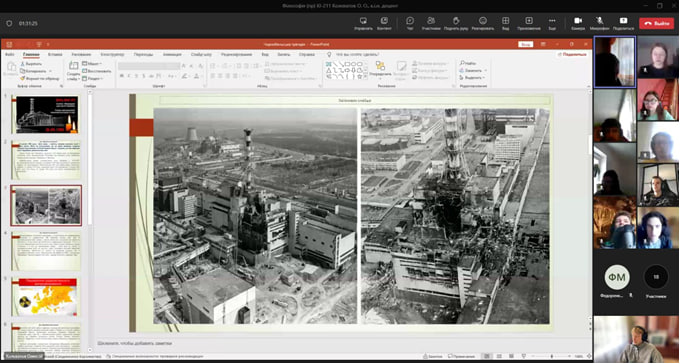Click the Format Painter brush icon
The height and width of the screenshot is (364, 680).
click(x=23, y=79)
